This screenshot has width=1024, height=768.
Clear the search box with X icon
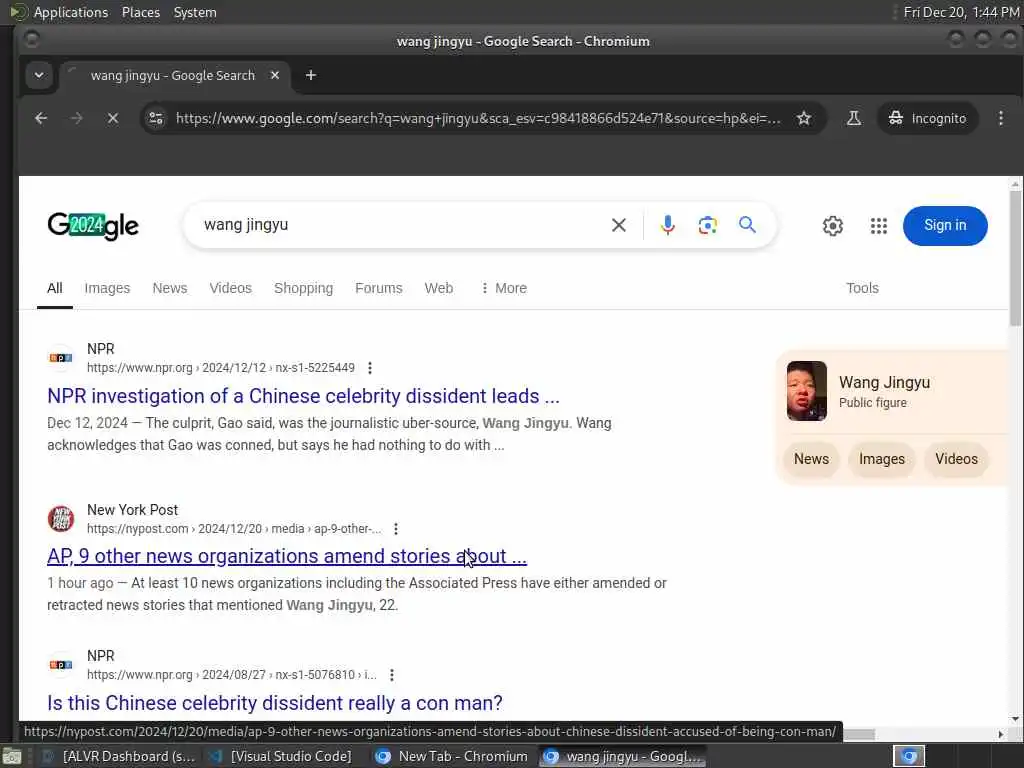click(618, 225)
